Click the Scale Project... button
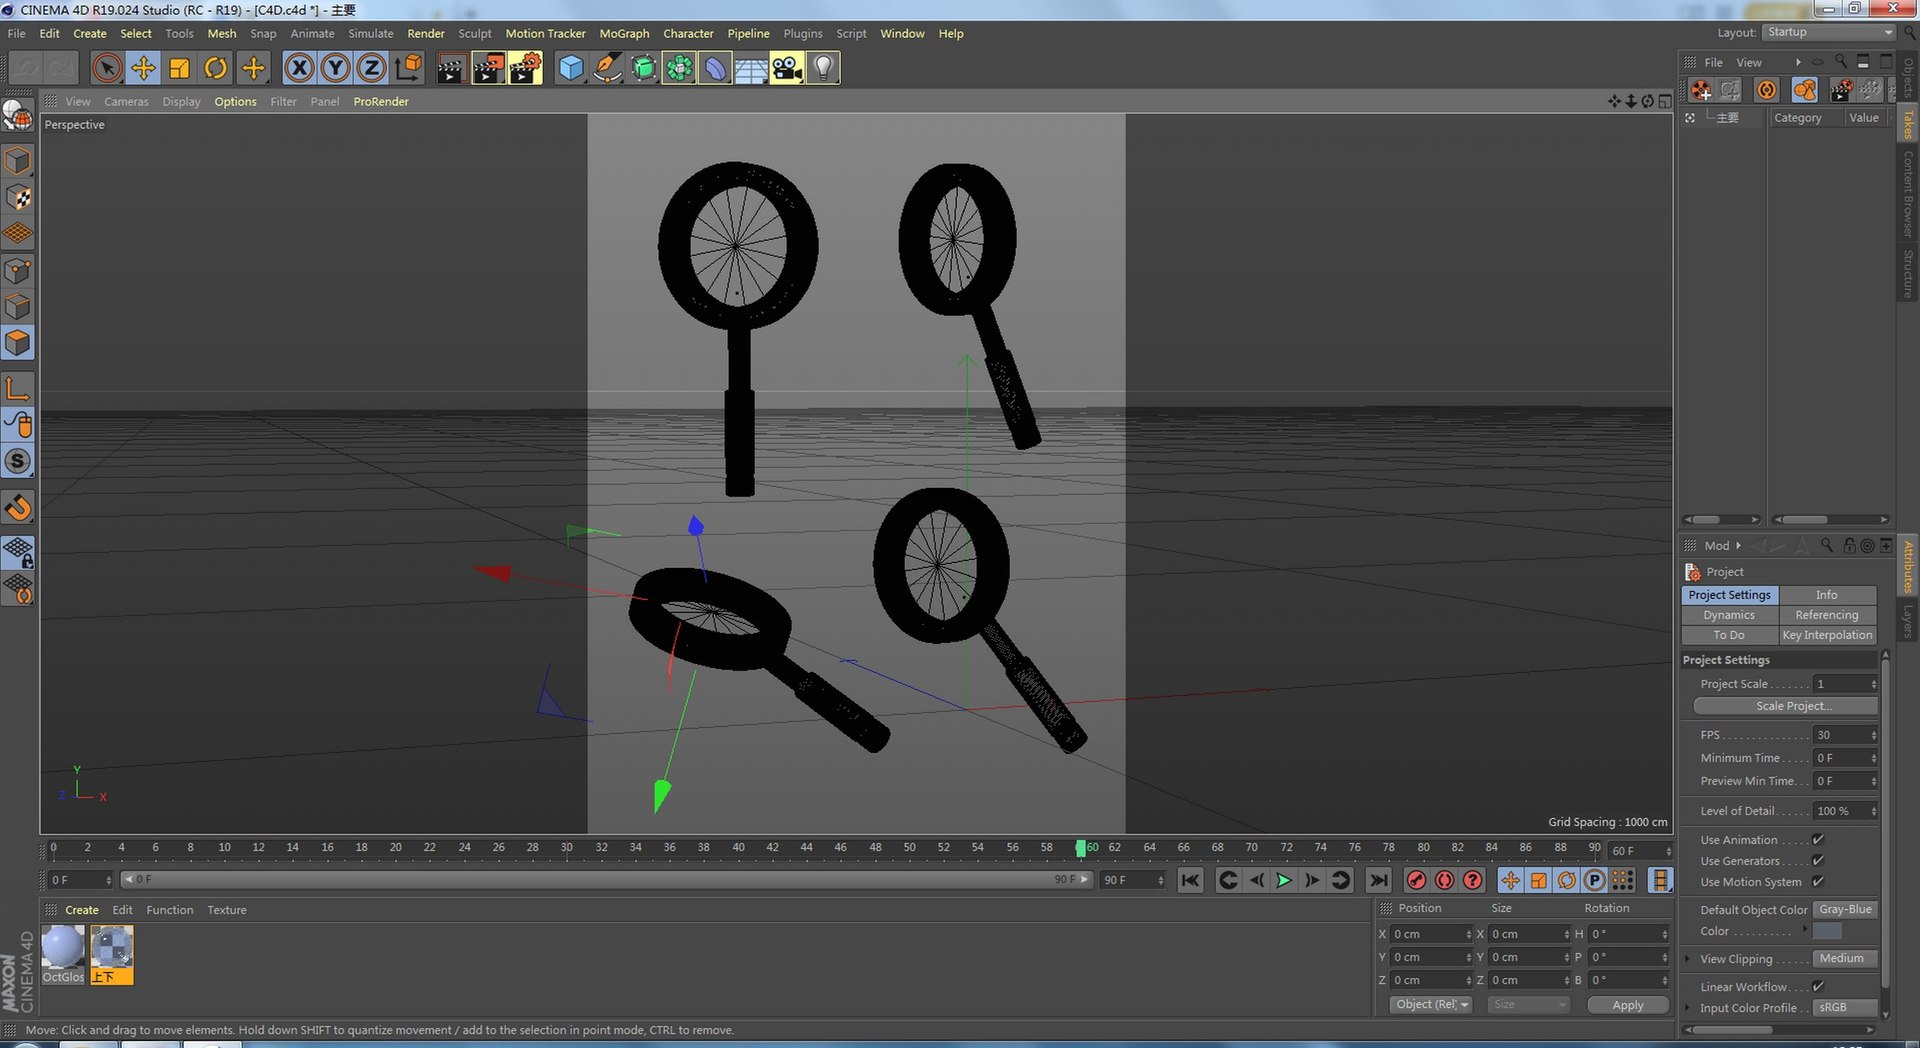Screen dimensions: 1920x1048 (1786, 706)
